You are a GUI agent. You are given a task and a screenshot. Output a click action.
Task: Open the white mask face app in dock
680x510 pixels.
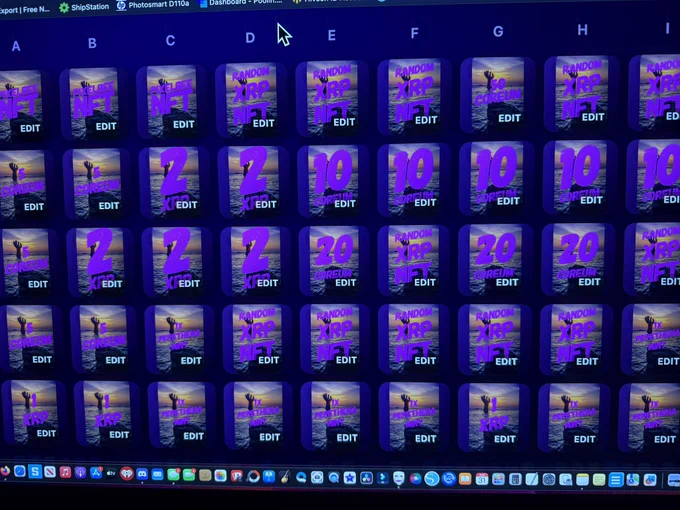pos(399,478)
